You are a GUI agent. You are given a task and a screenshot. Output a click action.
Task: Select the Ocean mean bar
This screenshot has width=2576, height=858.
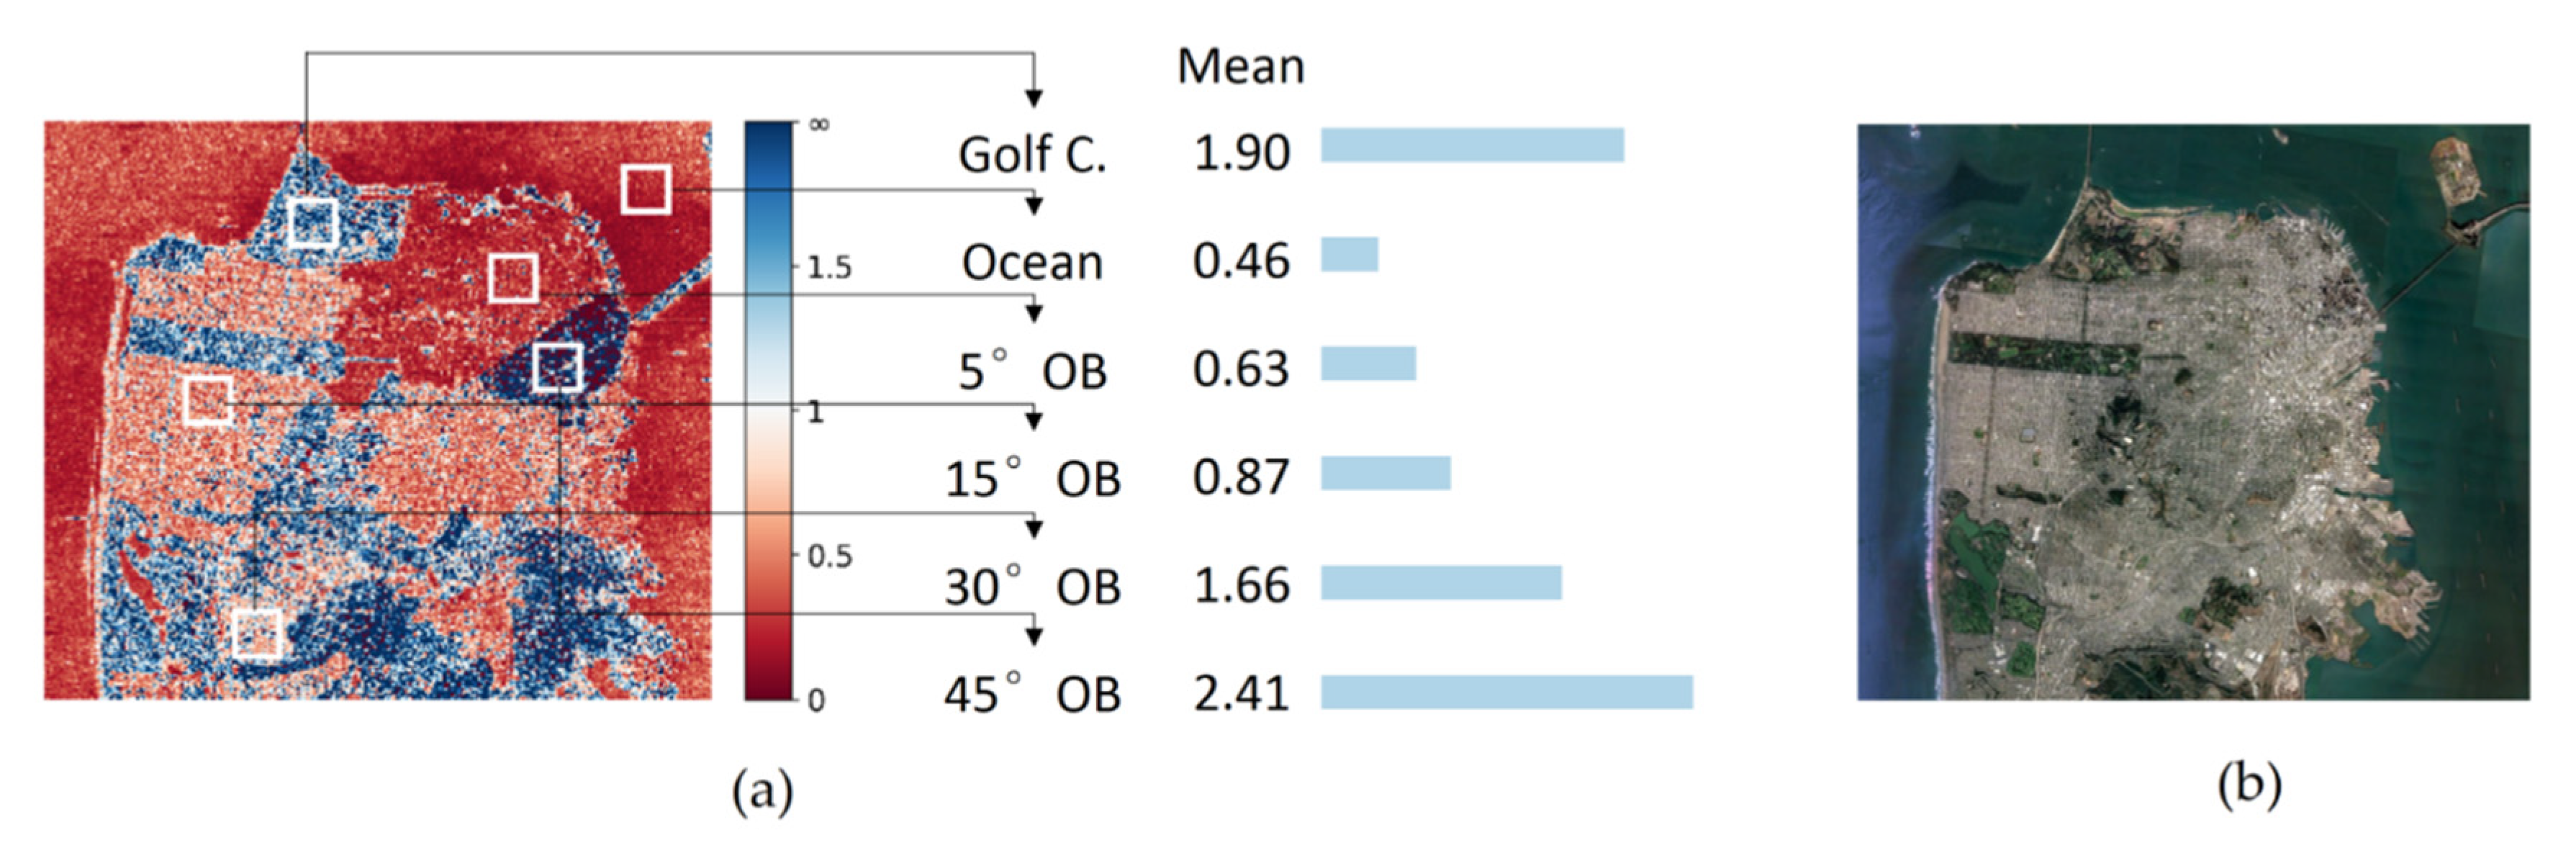(x=1349, y=254)
